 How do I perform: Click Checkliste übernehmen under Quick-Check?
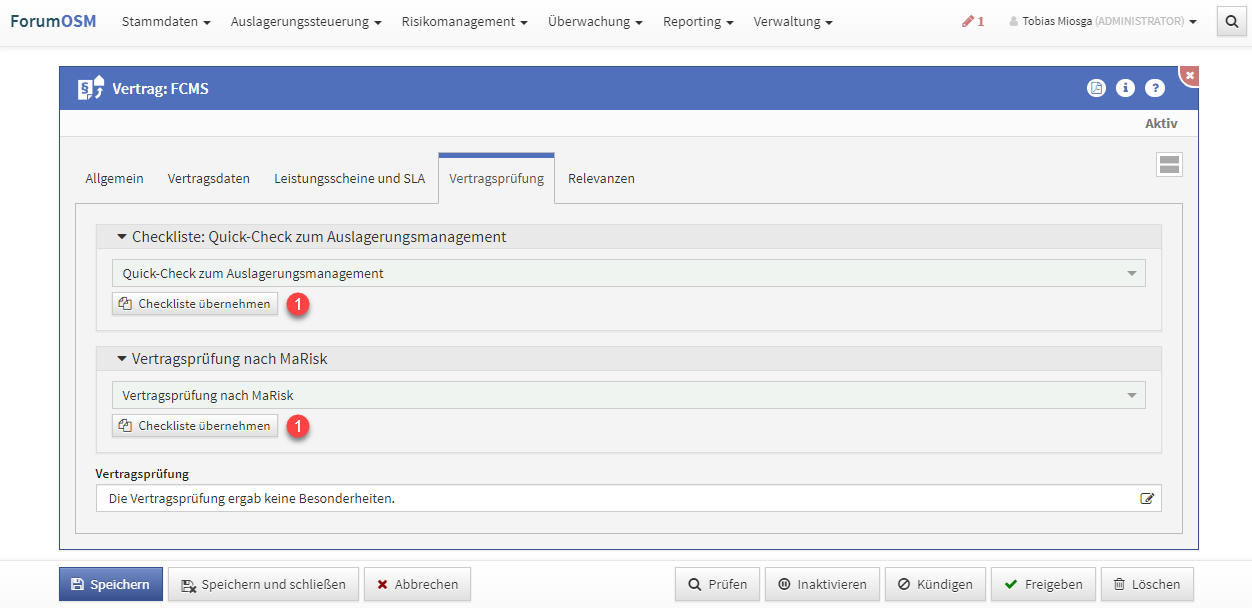tap(195, 304)
